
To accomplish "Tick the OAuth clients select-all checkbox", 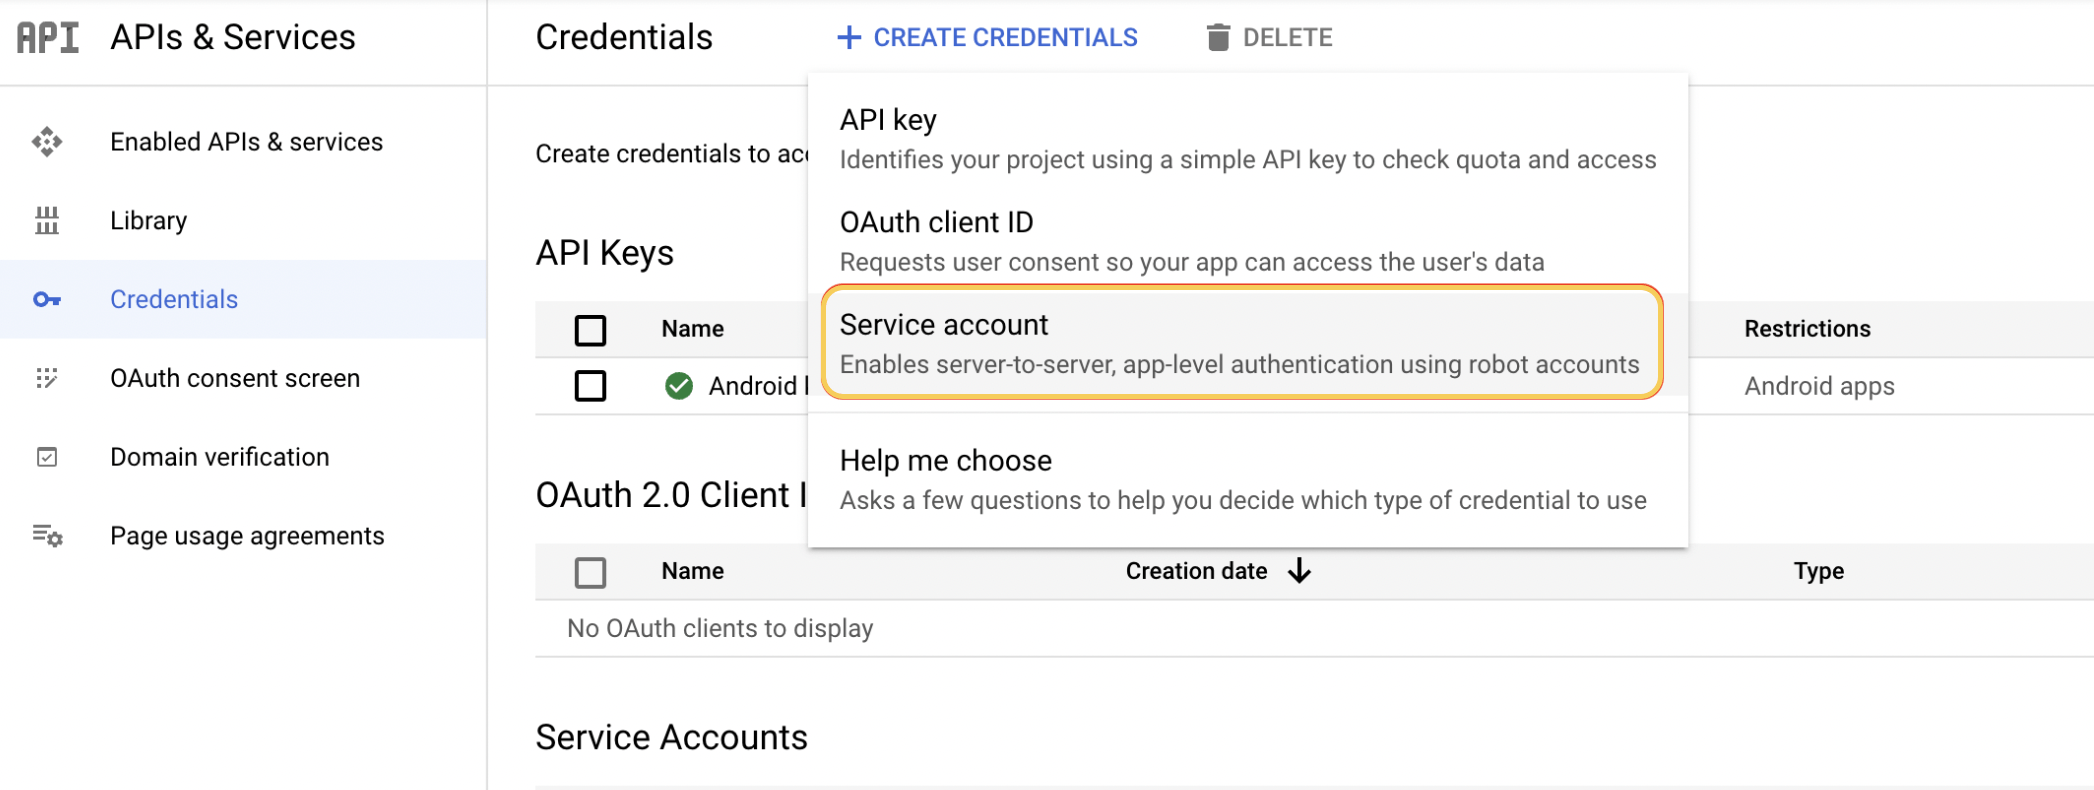I will click(590, 572).
